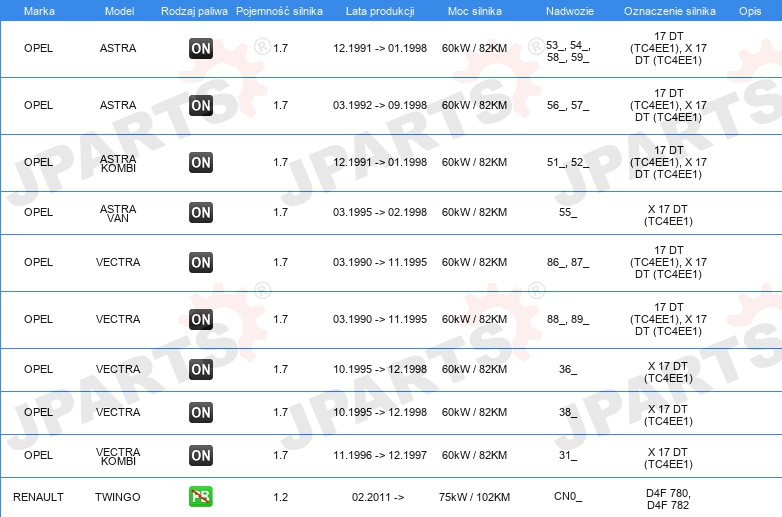
Task: Click the VECTRA model cell in the 36_ row
Action: (118, 369)
